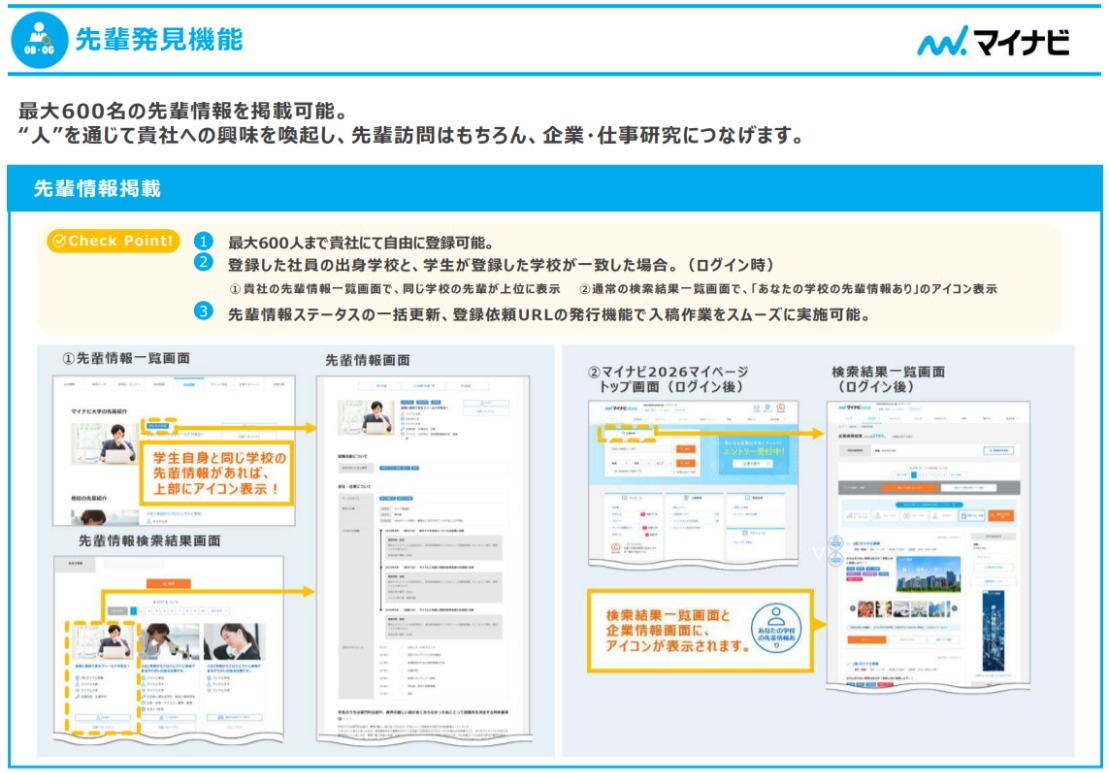This screenshot has width=1109, height=773.
Task: Click the man's photo atop the 先輩情報画面 page
Action: coord(366,417)
